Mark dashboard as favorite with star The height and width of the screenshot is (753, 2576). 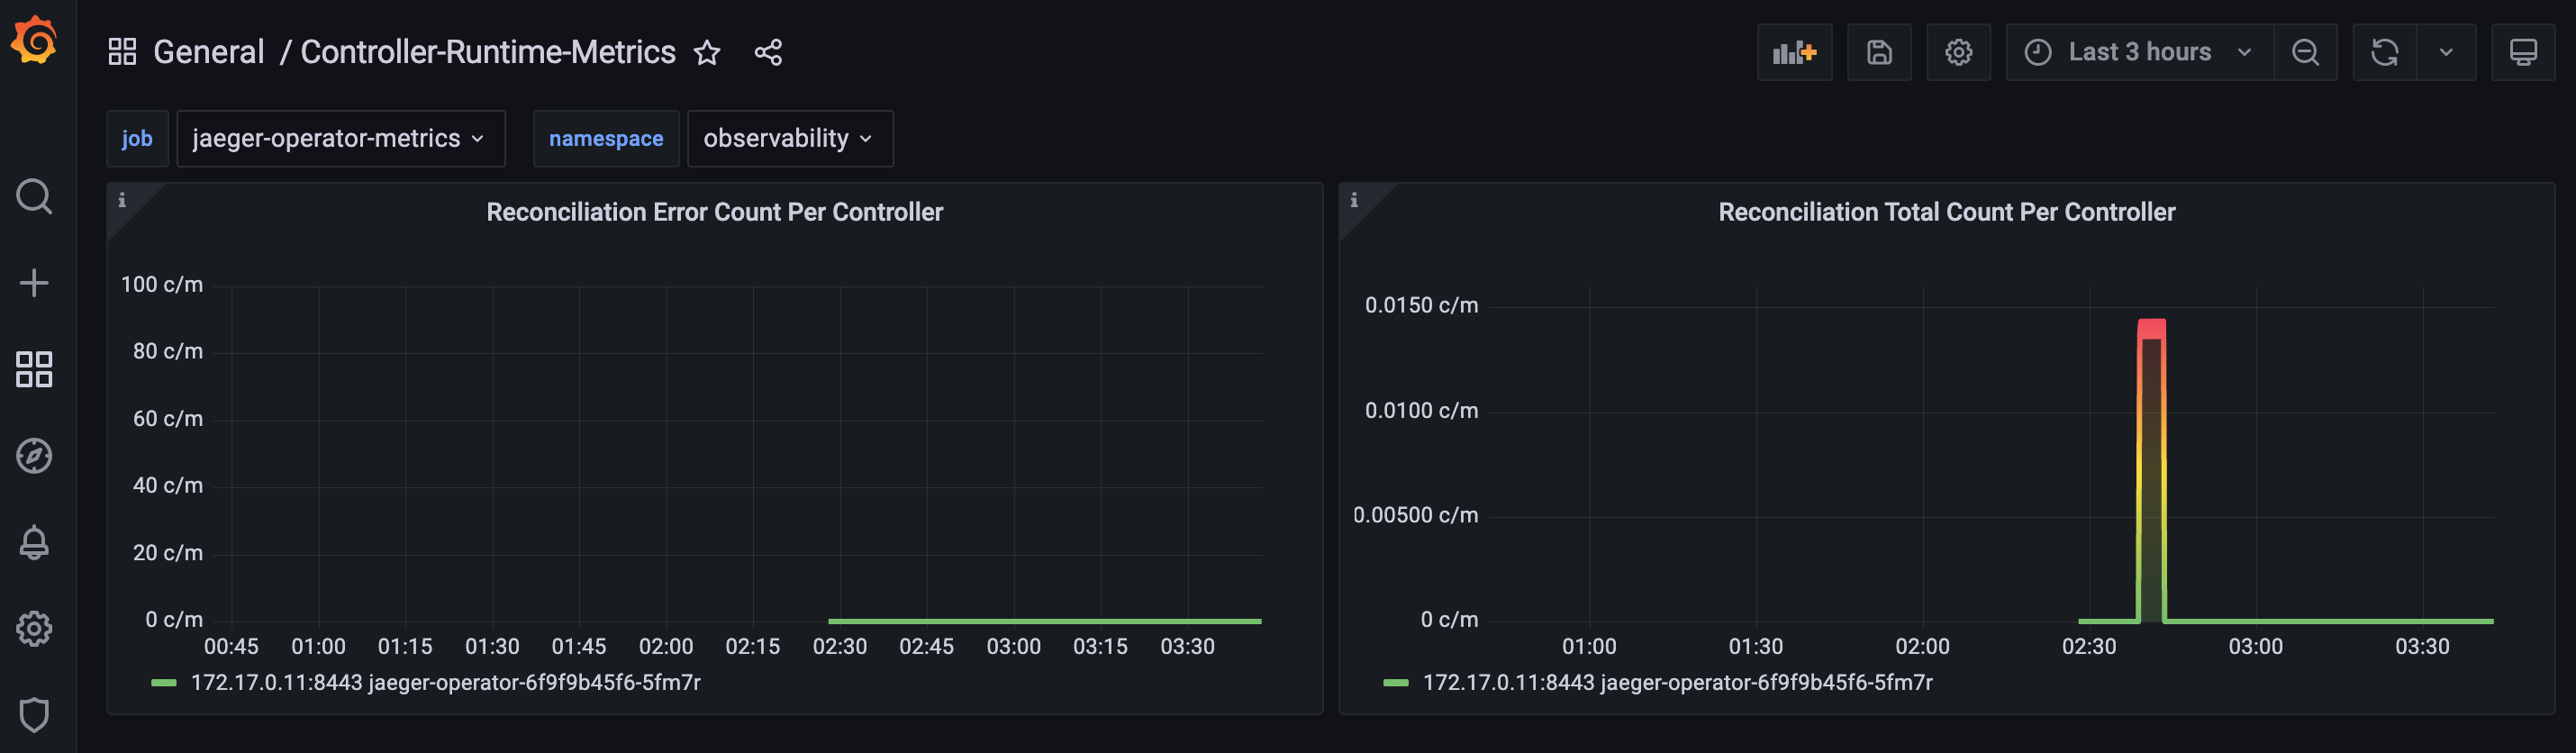[707, 52]
